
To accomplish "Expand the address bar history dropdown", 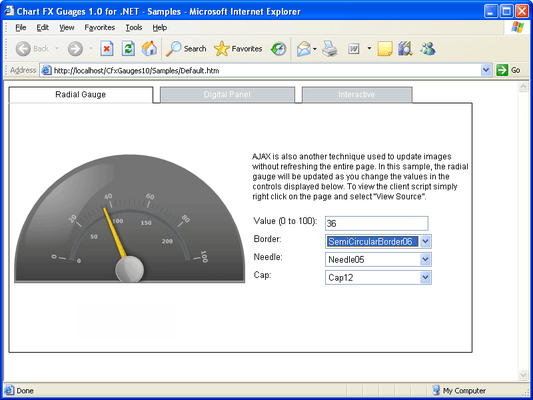I will (x=486, y=70).
